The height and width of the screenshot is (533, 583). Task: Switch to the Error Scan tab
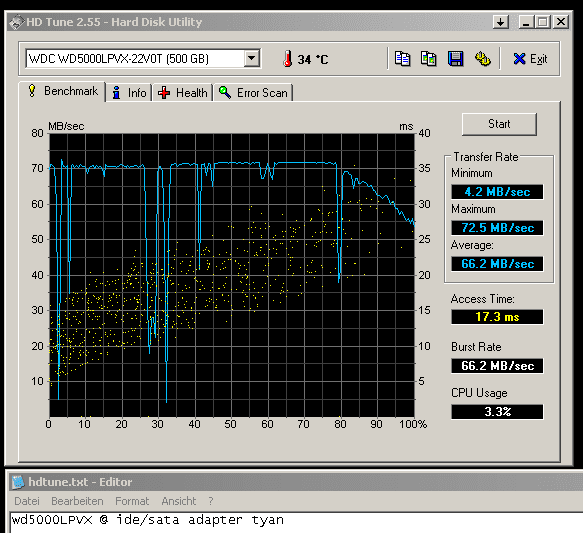click(253, 93)
